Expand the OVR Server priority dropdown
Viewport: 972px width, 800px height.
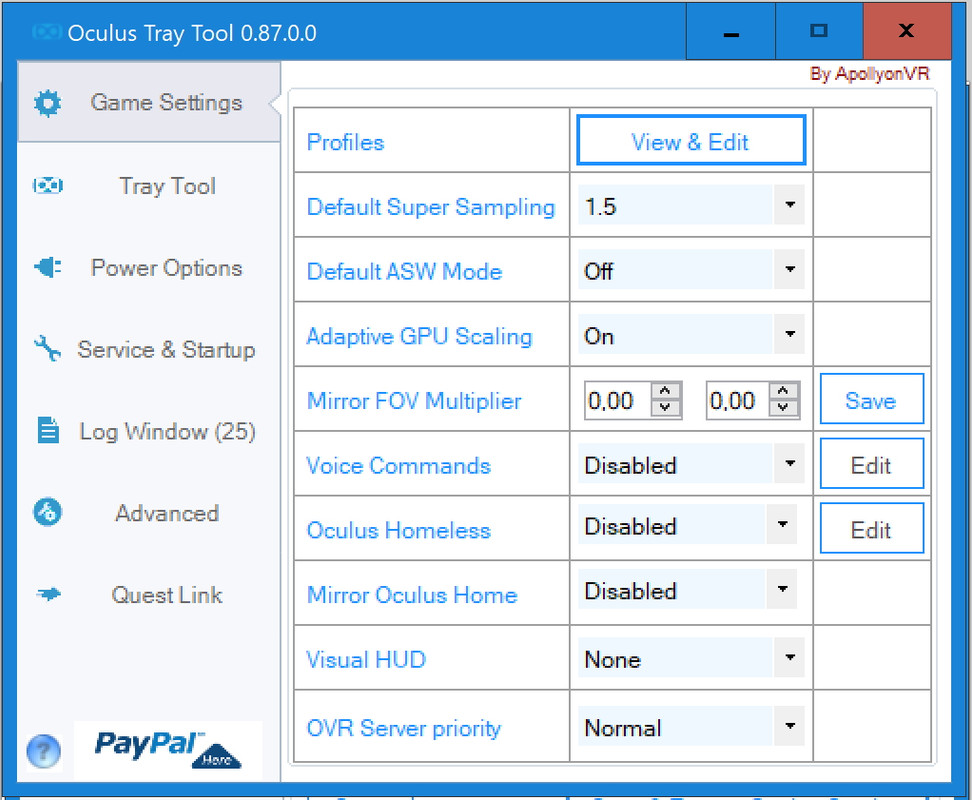pos(790,726)
